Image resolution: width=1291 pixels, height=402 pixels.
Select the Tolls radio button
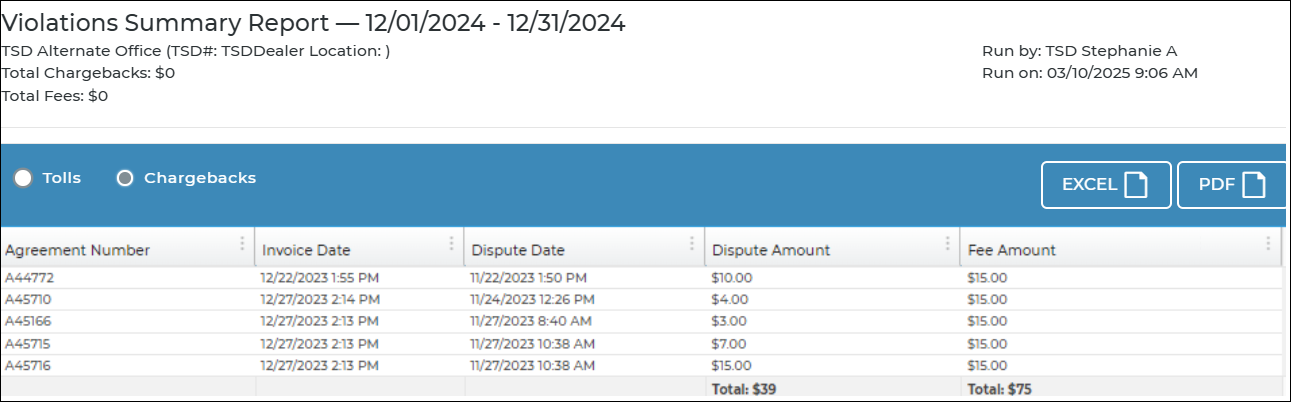23,179
